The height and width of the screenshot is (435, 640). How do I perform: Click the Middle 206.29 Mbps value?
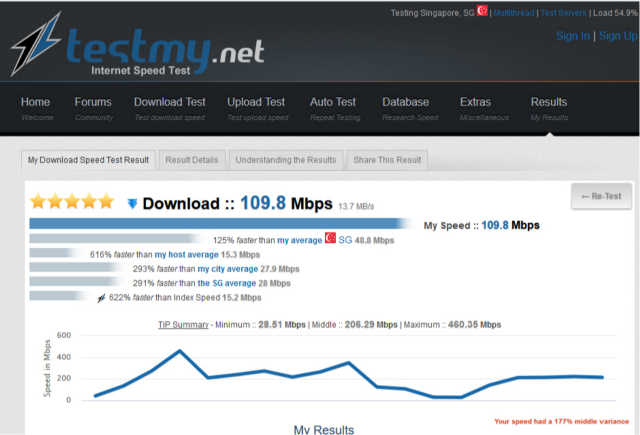click(x=371, y=325)
